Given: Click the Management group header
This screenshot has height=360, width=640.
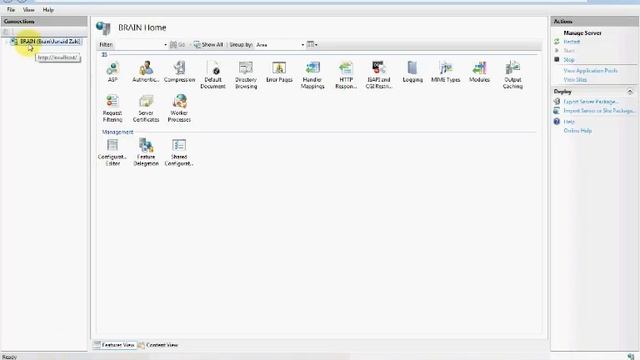Looking at the screenshot, I should point(118,132).
